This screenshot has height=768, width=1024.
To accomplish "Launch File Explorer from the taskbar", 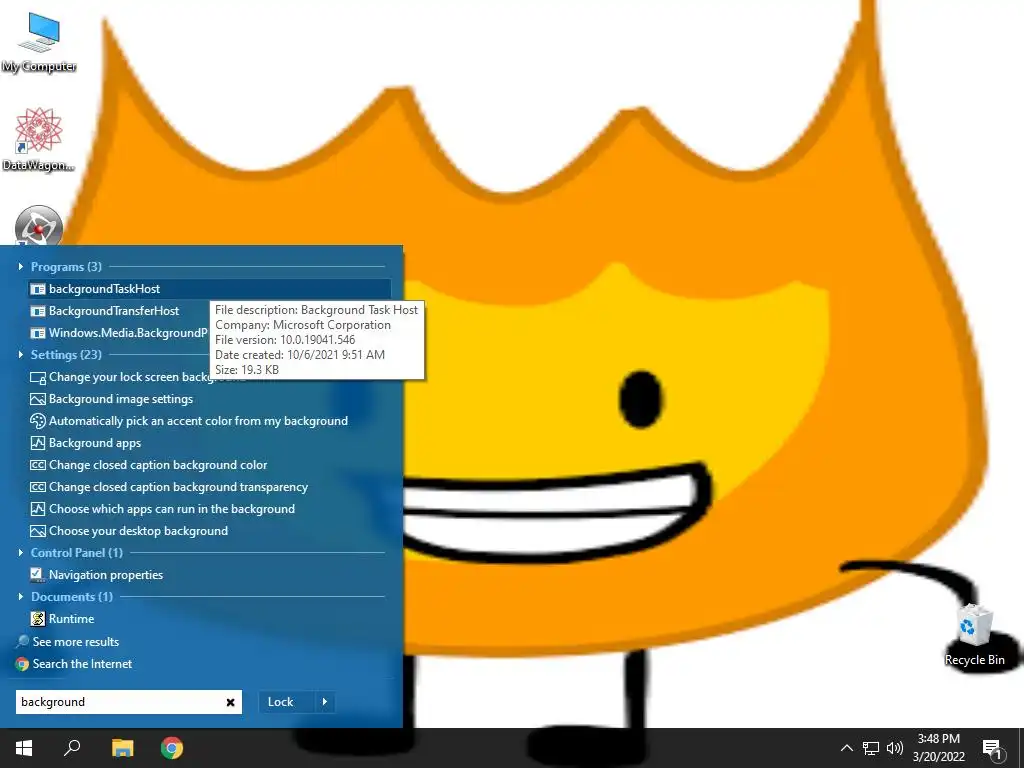I will 122,748.
